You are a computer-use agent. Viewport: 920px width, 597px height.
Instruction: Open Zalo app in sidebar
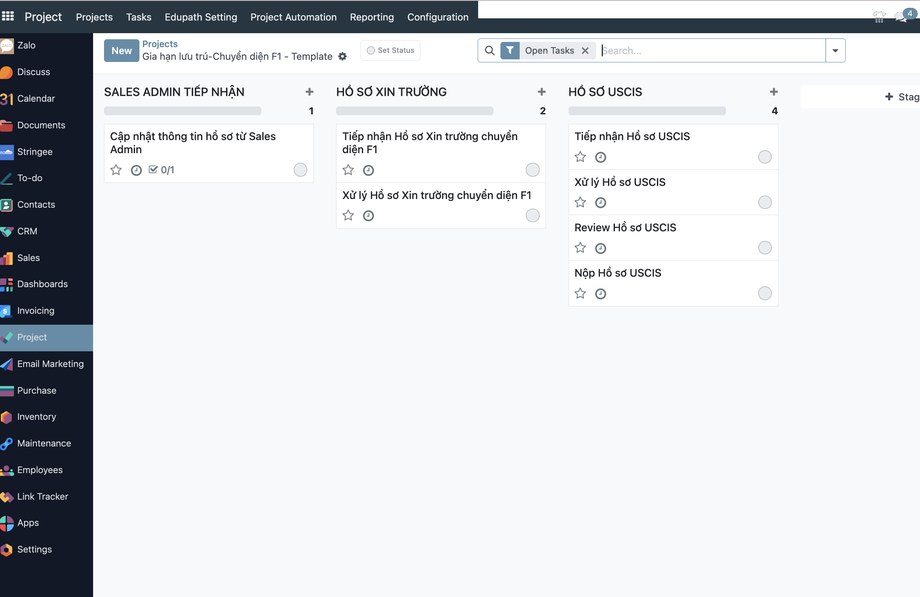(46, 45)
